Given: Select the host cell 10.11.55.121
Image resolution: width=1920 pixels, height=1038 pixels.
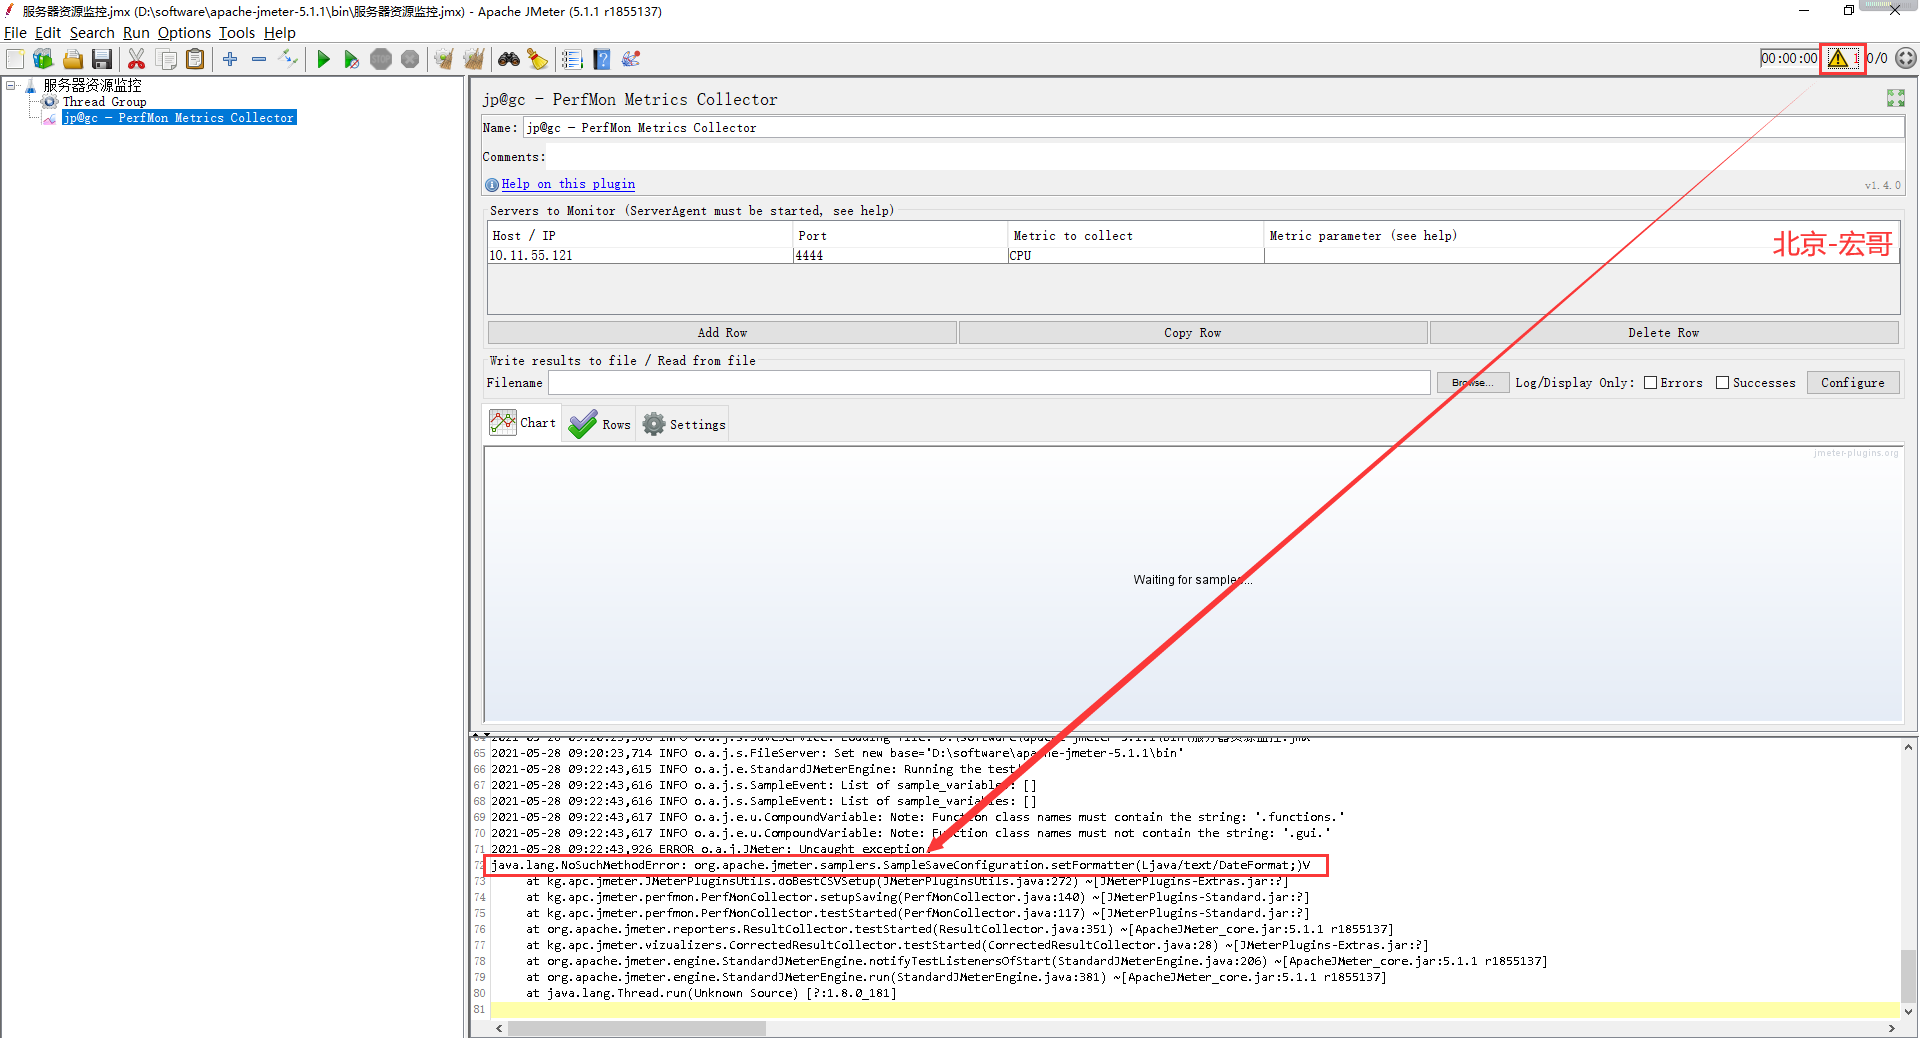Looking at the screenshot, I should [x=640, y=256].
